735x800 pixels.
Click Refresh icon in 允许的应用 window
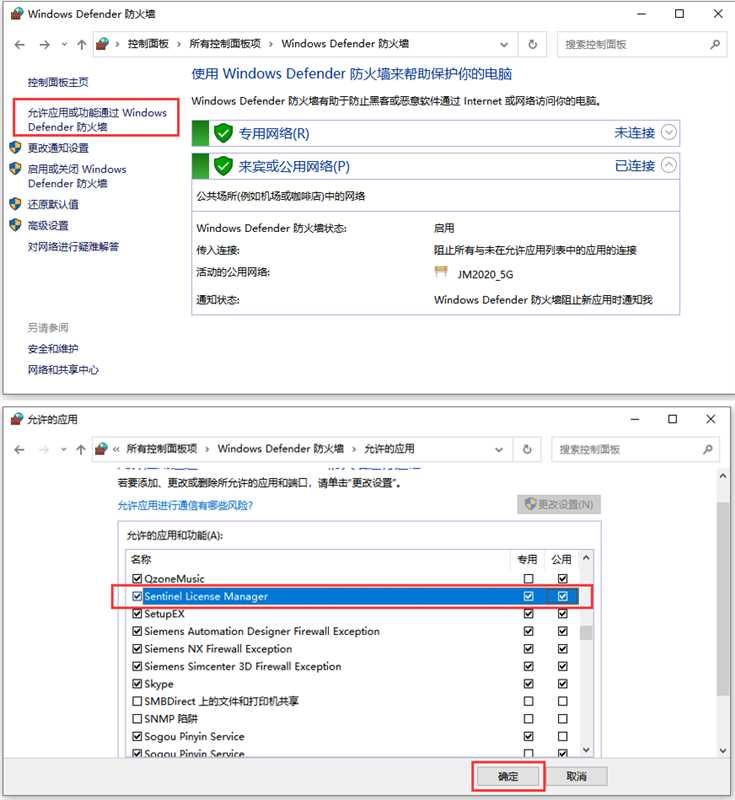527,449
